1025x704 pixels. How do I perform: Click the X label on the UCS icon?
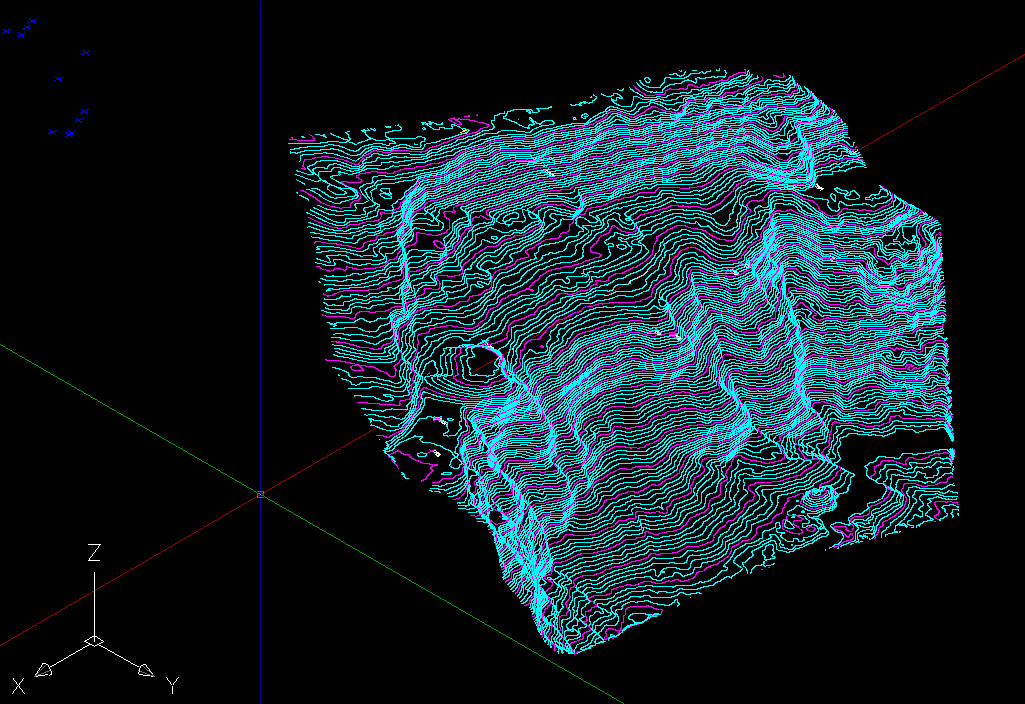(x=18, y=685)
